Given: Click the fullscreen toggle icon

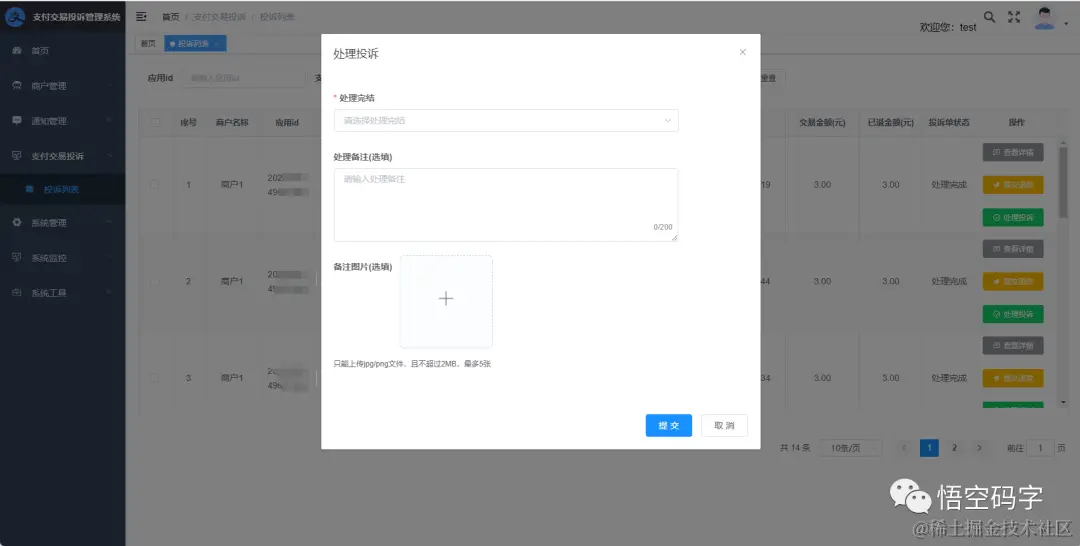Looking at the screenshot, I should 1014,17.
